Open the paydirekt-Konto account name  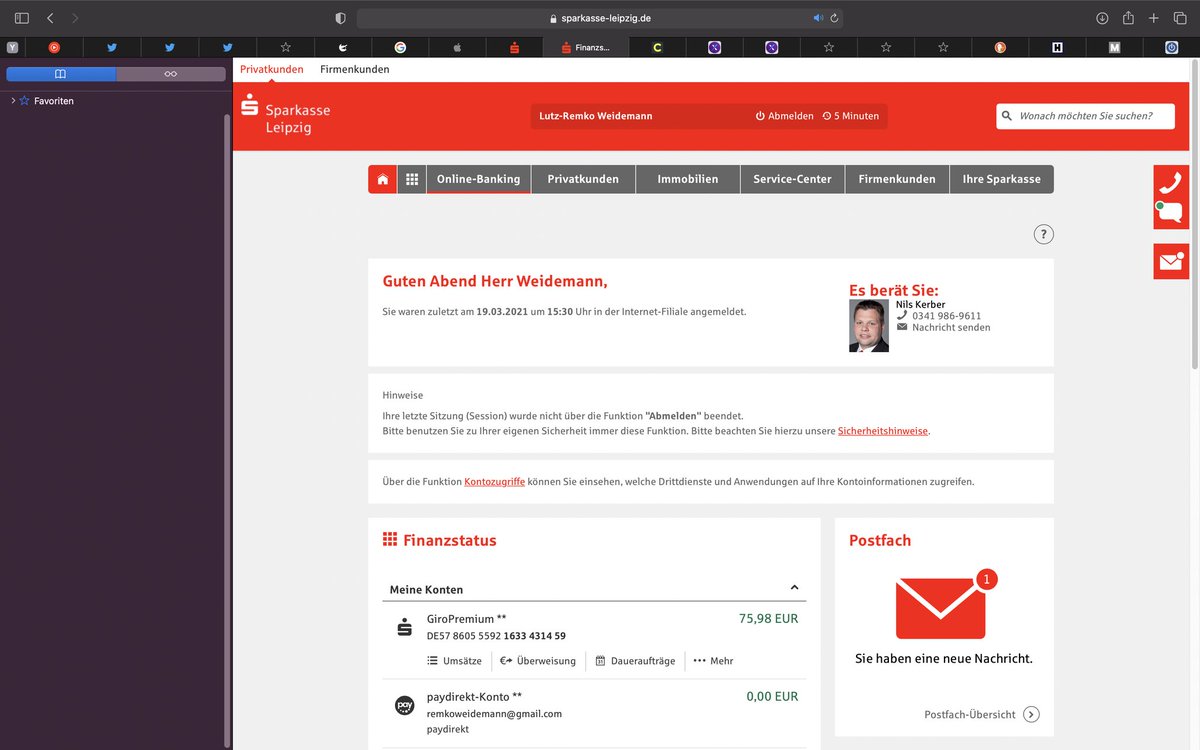coord(474,697)
